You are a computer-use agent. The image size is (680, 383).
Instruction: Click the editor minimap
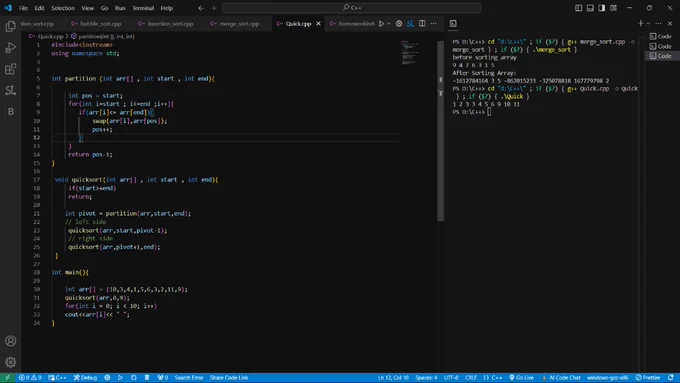[x=410, y=52]
